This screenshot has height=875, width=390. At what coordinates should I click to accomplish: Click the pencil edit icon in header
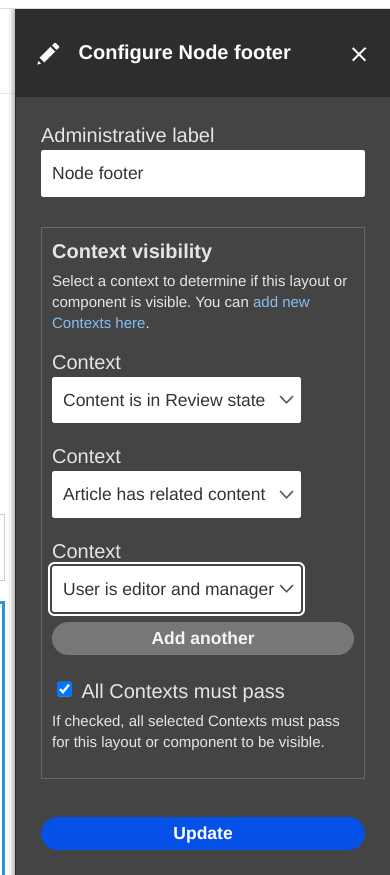[48, 54]
